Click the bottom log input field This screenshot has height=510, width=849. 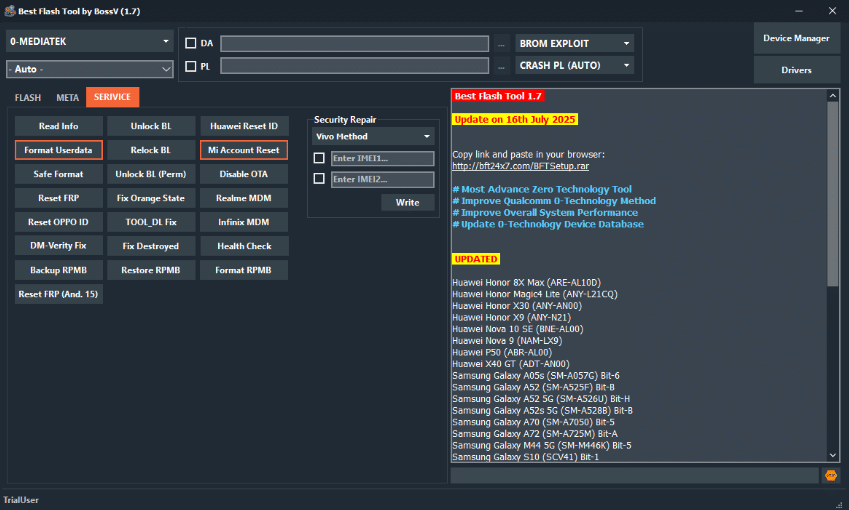(x=635, y=475)
